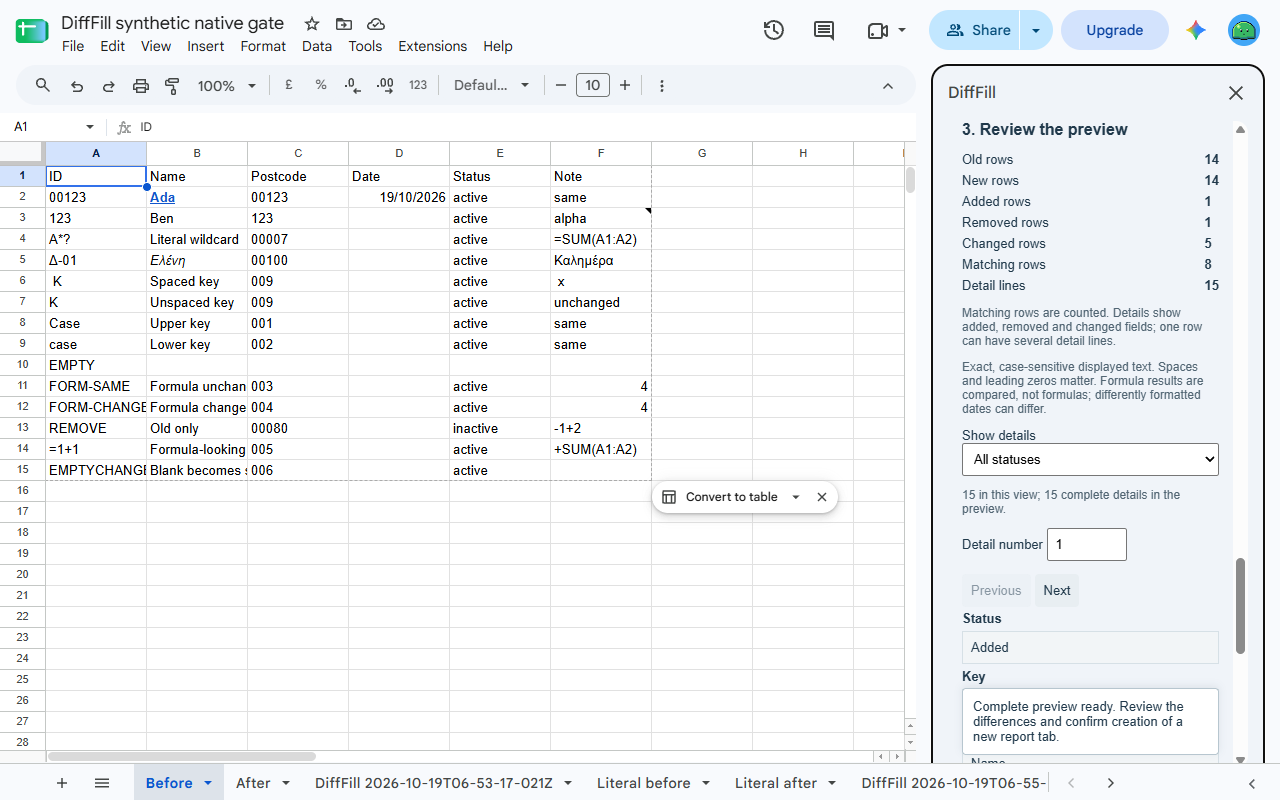This screenshot has height=800, width=1280.
Task: Open the Extensions menu
Action: click(433, 46)
